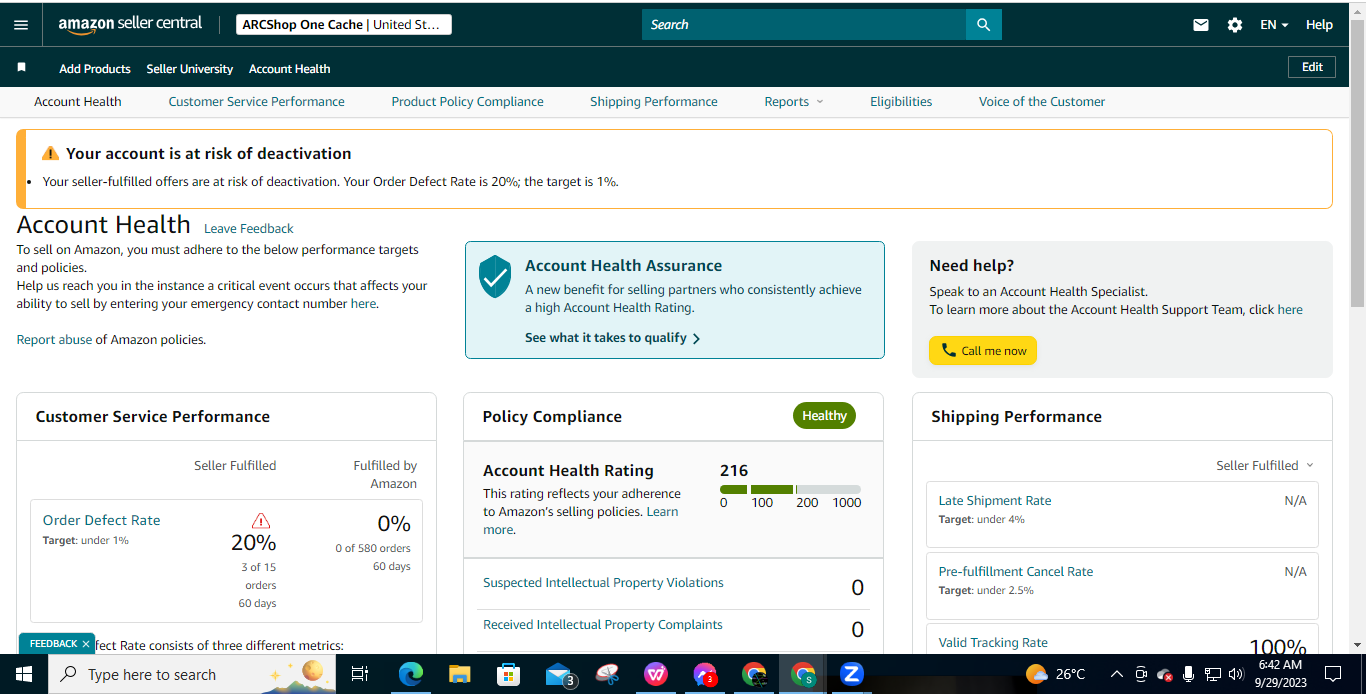This screenshot has height=694, width=1366.
Task: Open Voice of the Customer tab
Action: coord(1042,102)
